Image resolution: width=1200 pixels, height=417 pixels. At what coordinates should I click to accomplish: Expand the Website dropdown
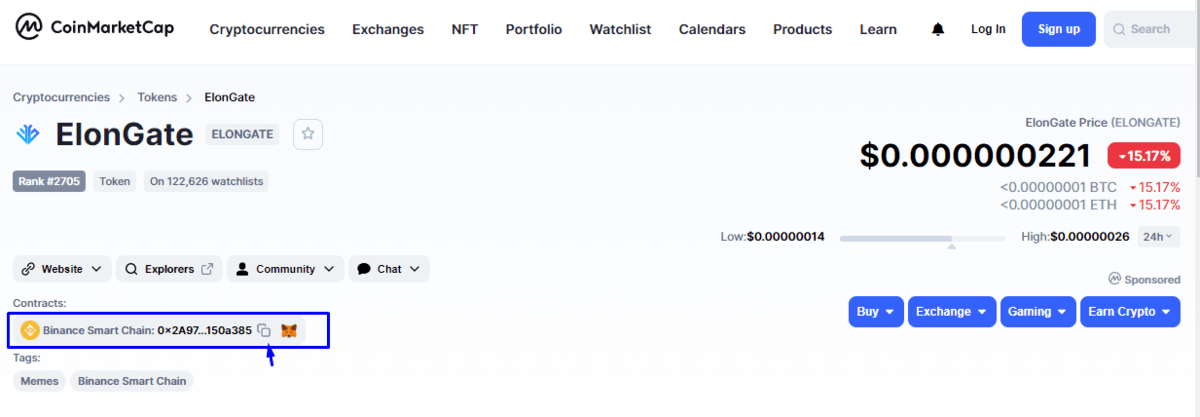(x=61, y=269)
